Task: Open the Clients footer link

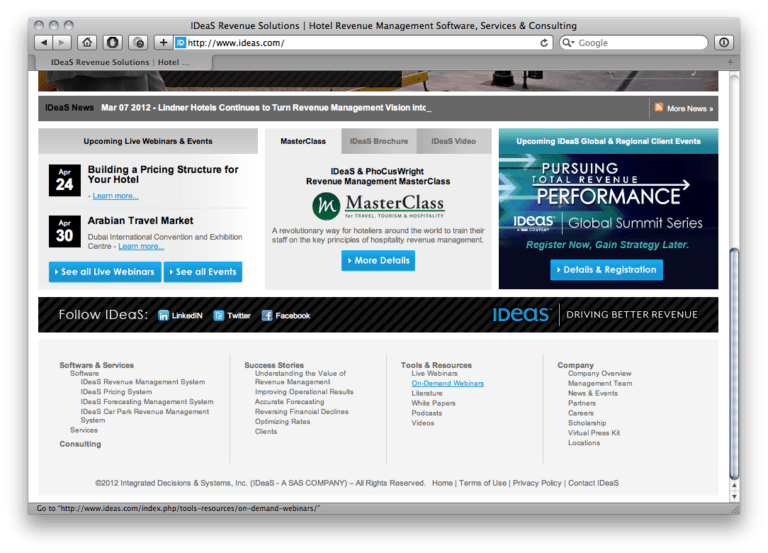Action: pos(266,432)
